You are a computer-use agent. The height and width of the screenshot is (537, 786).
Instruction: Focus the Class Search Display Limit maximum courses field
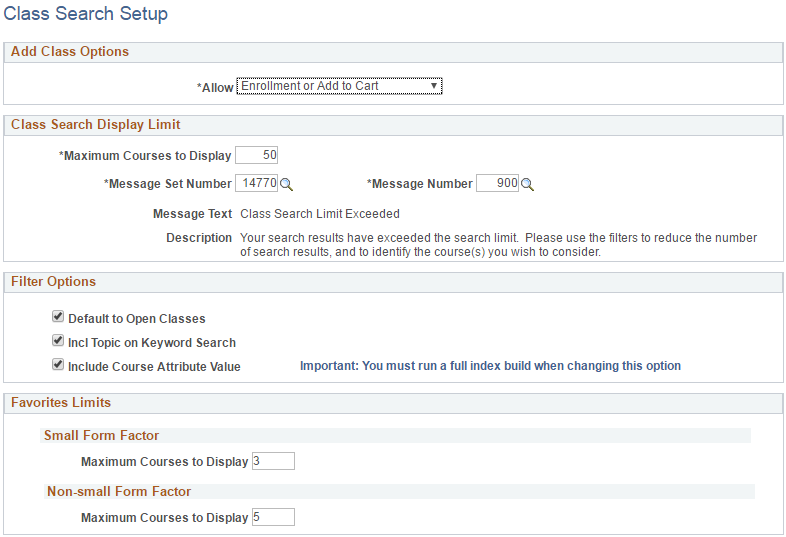tap(256, 155)
